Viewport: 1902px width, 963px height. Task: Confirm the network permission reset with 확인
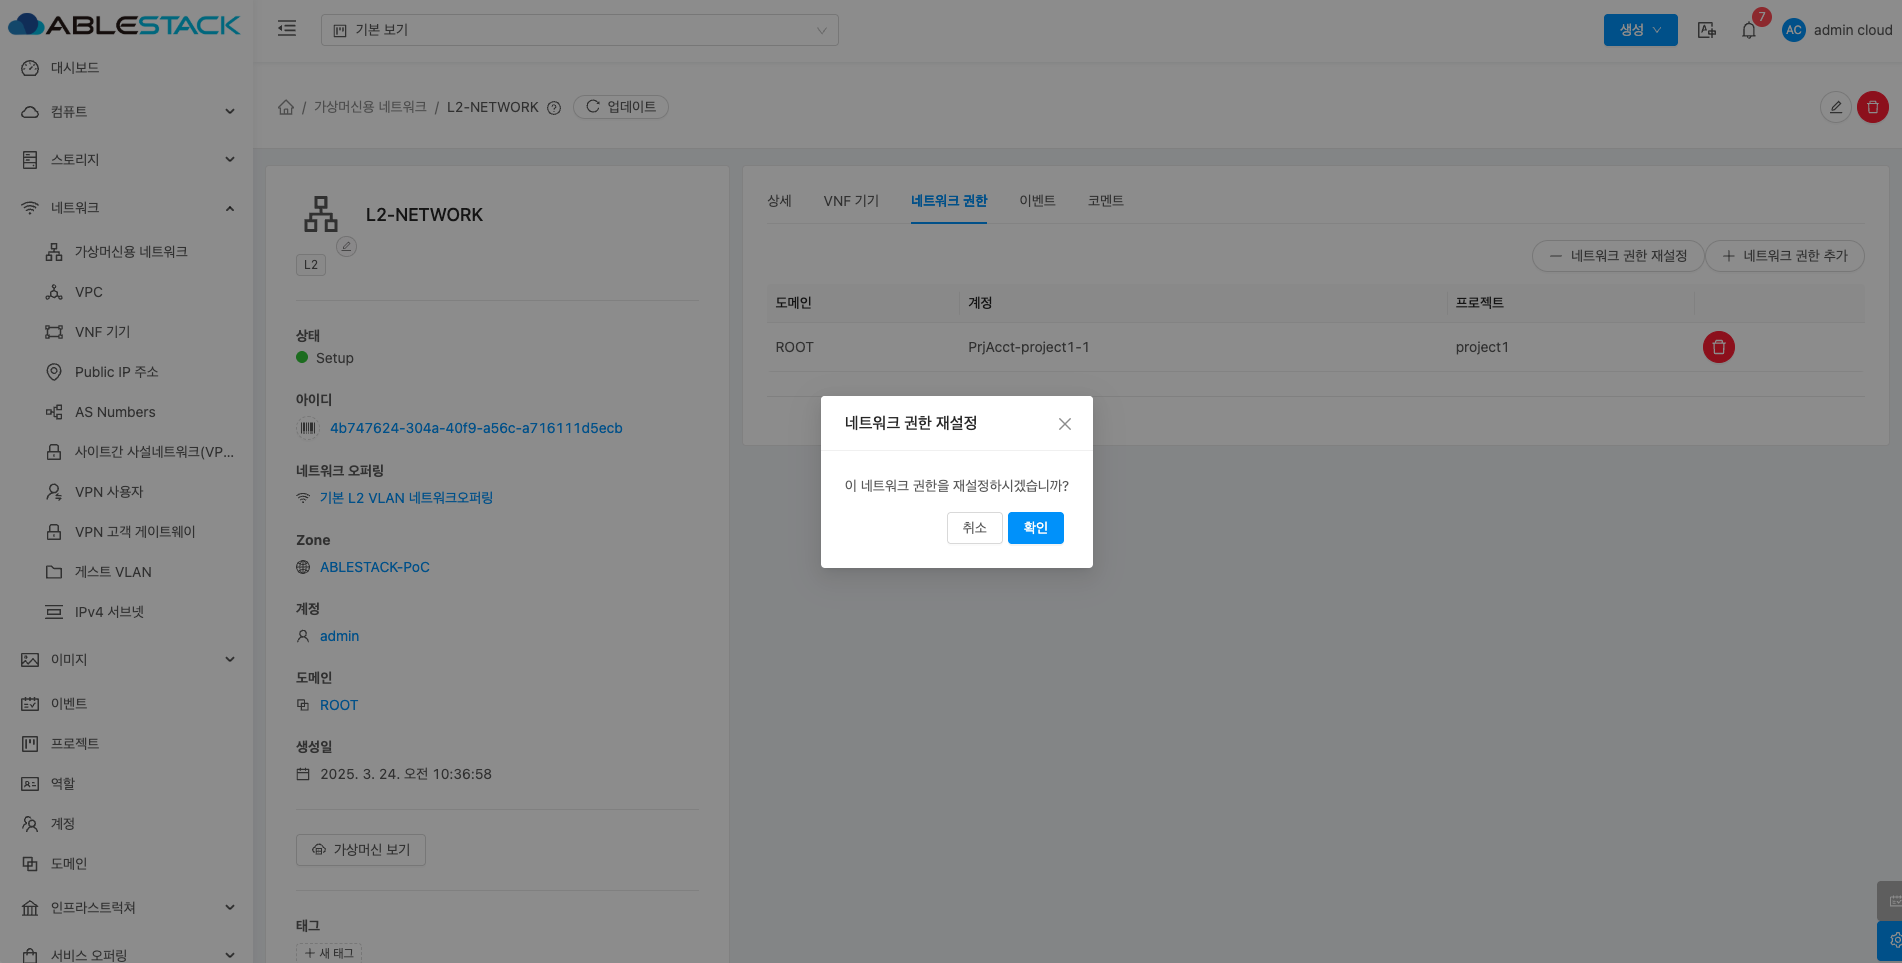pyautogui.click(x=1035, y=528)
